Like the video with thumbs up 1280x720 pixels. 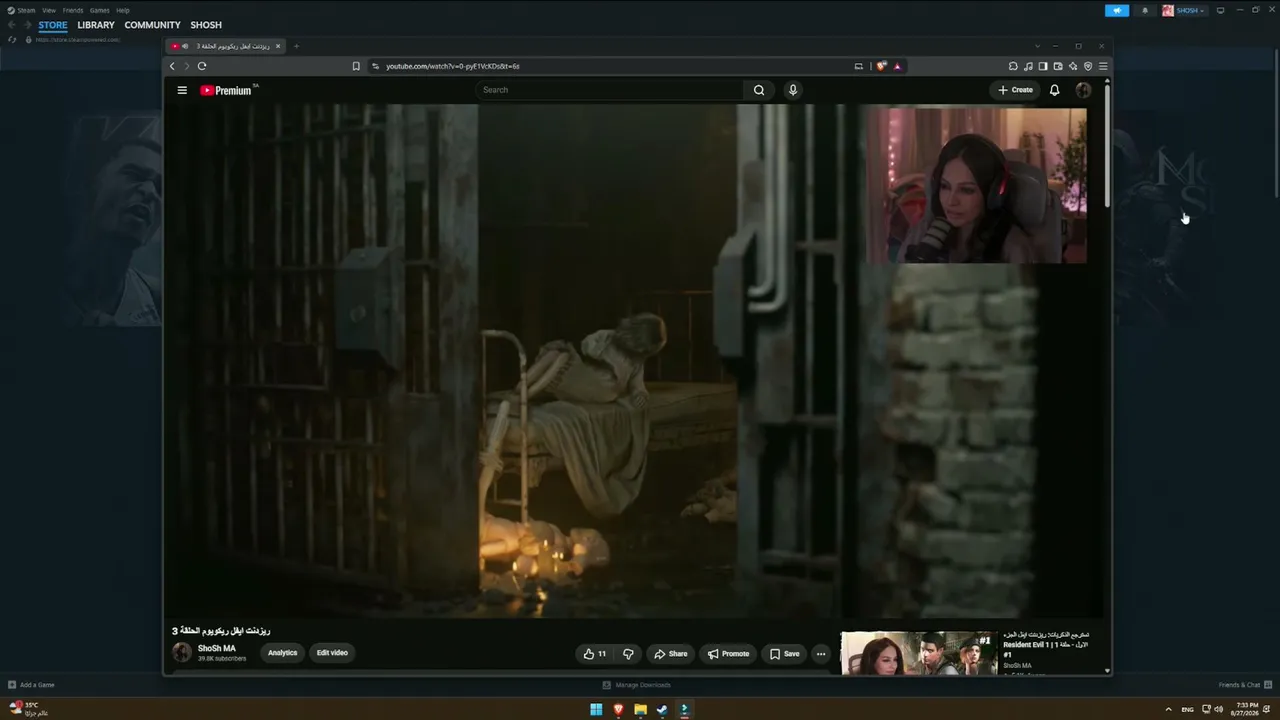coord(594,654)
